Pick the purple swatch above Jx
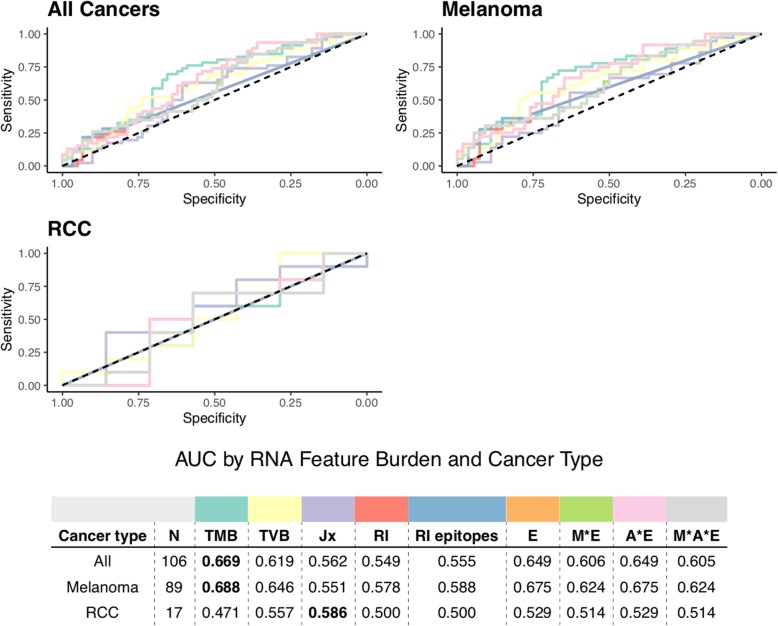 [x=326, y=508]
